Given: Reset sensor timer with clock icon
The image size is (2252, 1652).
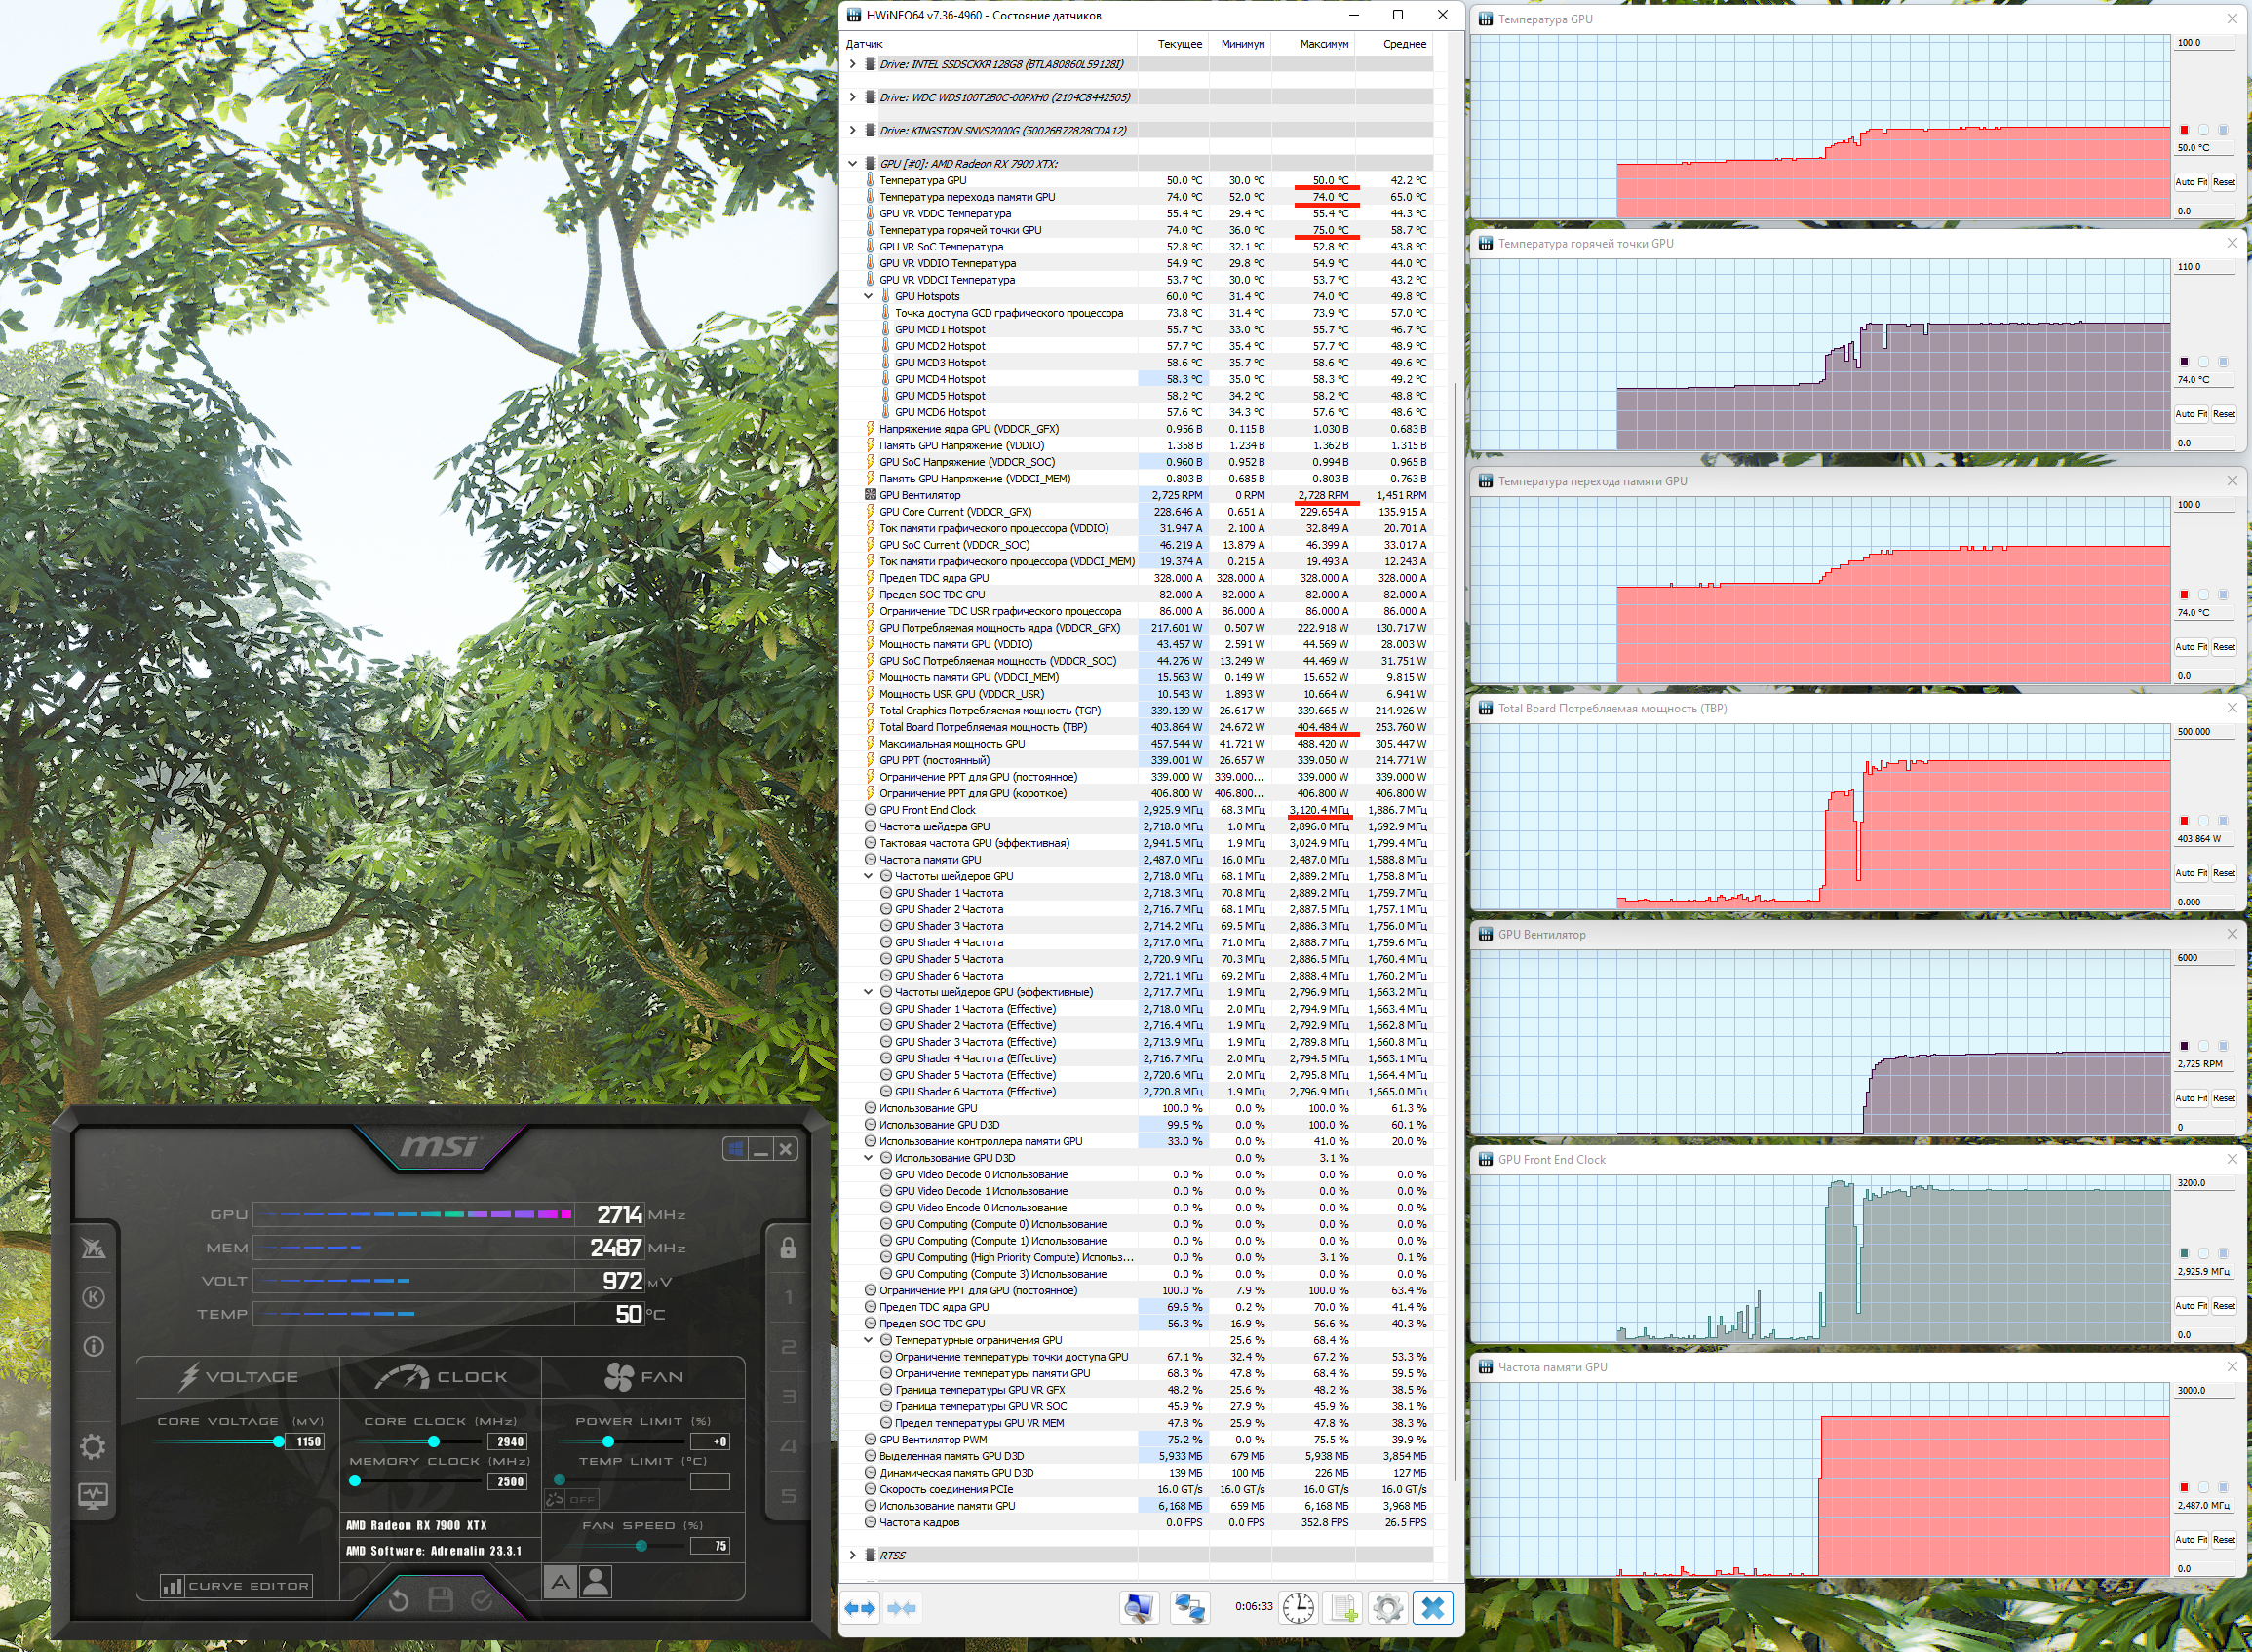Looking at the screenshot, I should [x=1298, y=1607].
